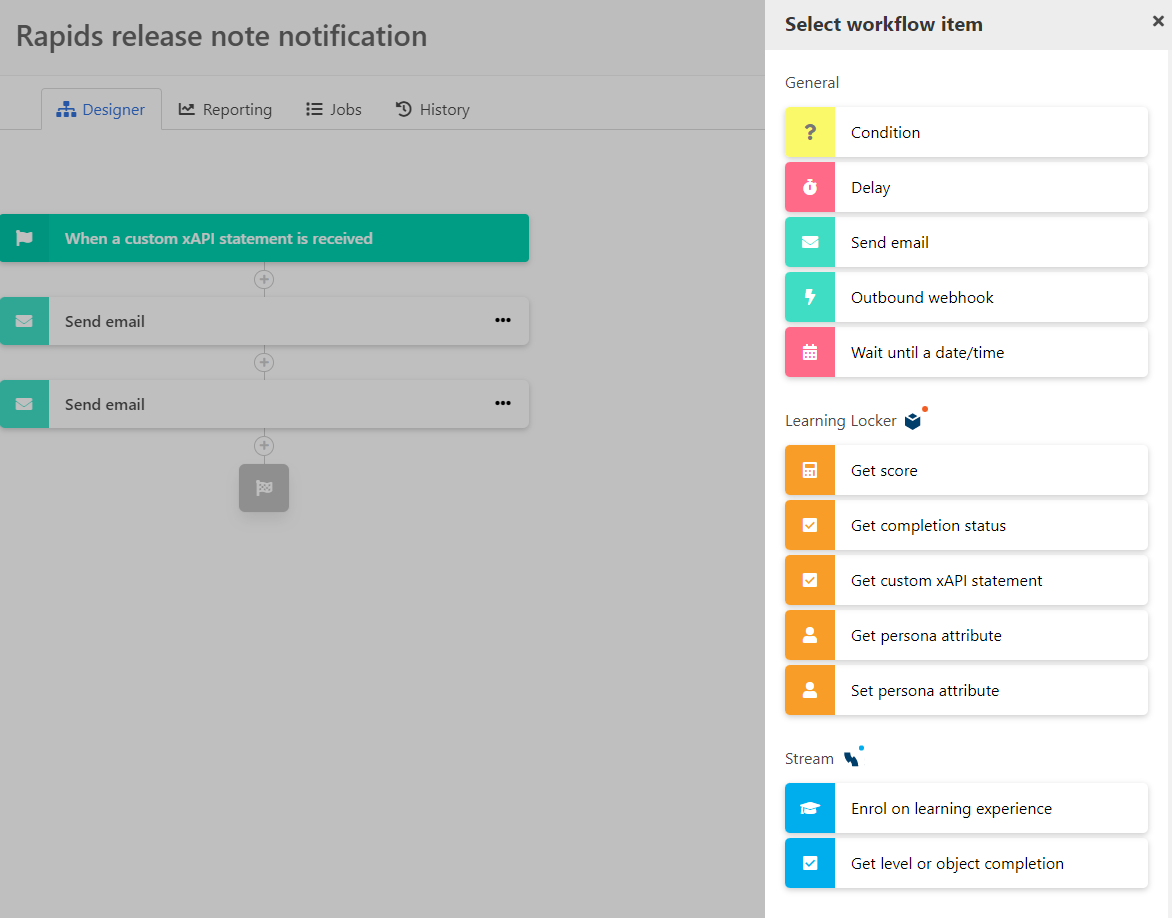Switch to the Reporting tab
This screenshot has height=918, width=1172.
pos(226,110)
